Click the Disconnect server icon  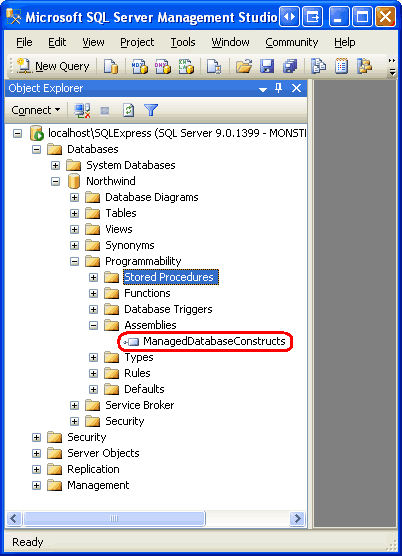82,110
